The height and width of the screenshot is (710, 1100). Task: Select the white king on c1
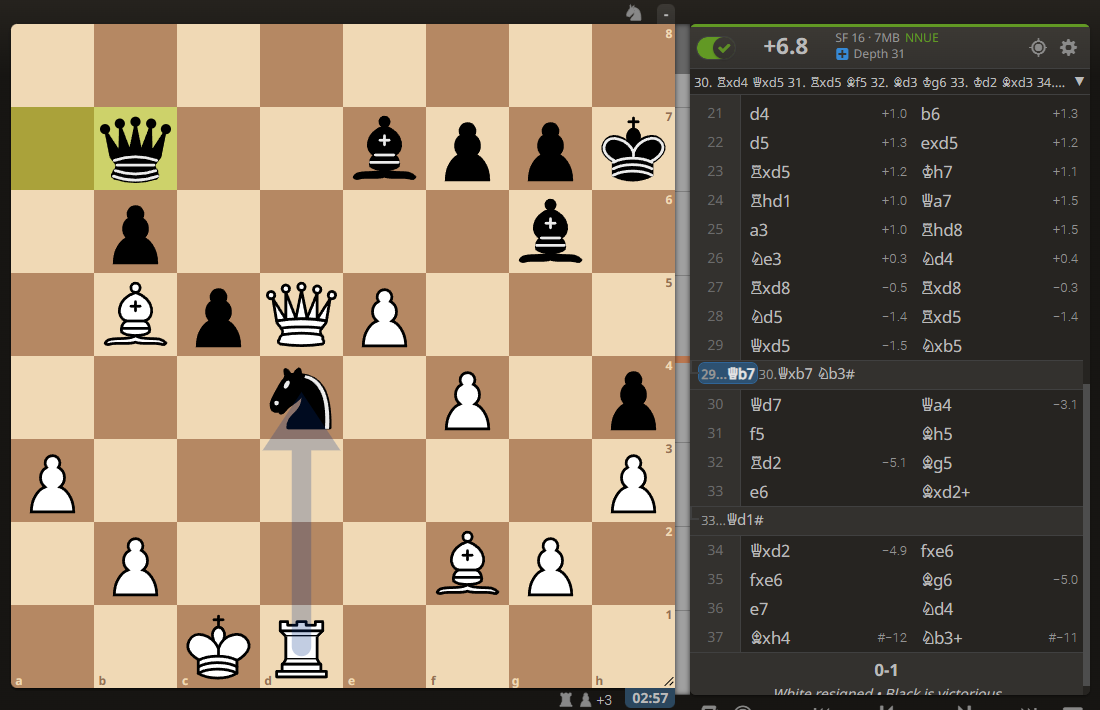(218, 646)
